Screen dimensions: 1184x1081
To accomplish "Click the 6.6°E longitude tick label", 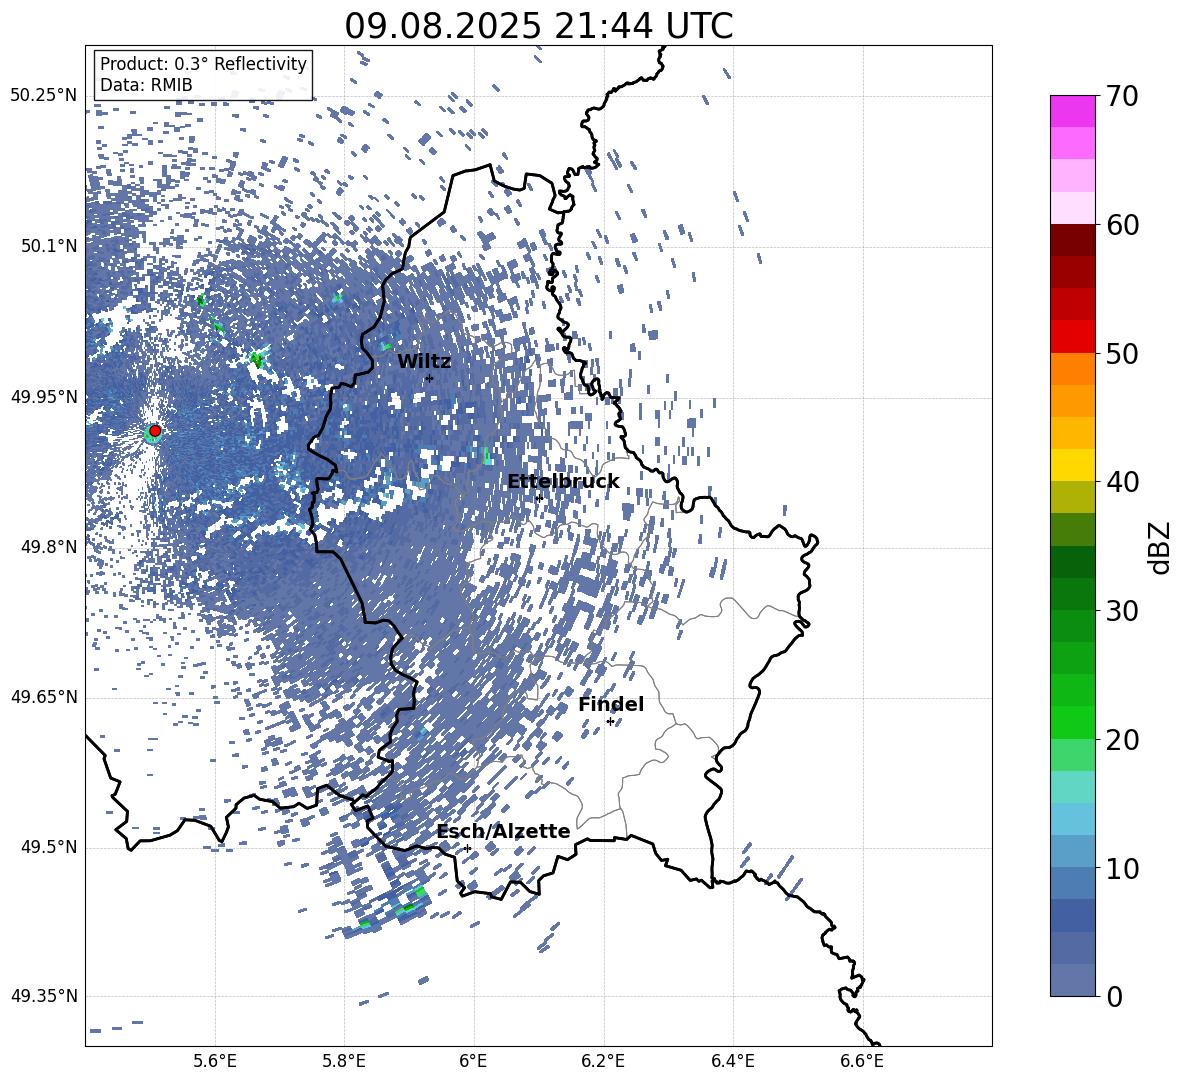I will (862, 1061).
